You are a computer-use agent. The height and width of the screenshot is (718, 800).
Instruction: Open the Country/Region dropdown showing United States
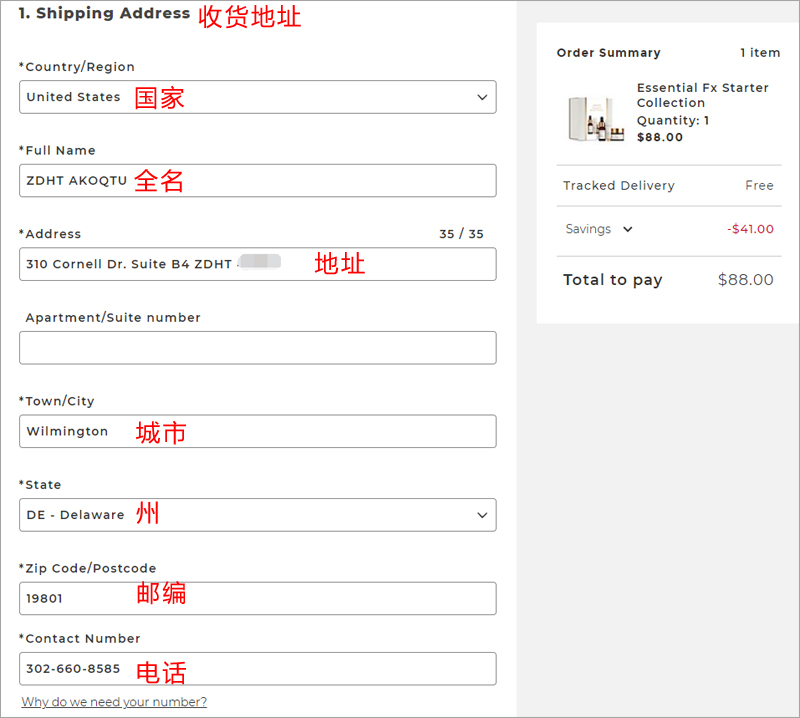point(257,97)
